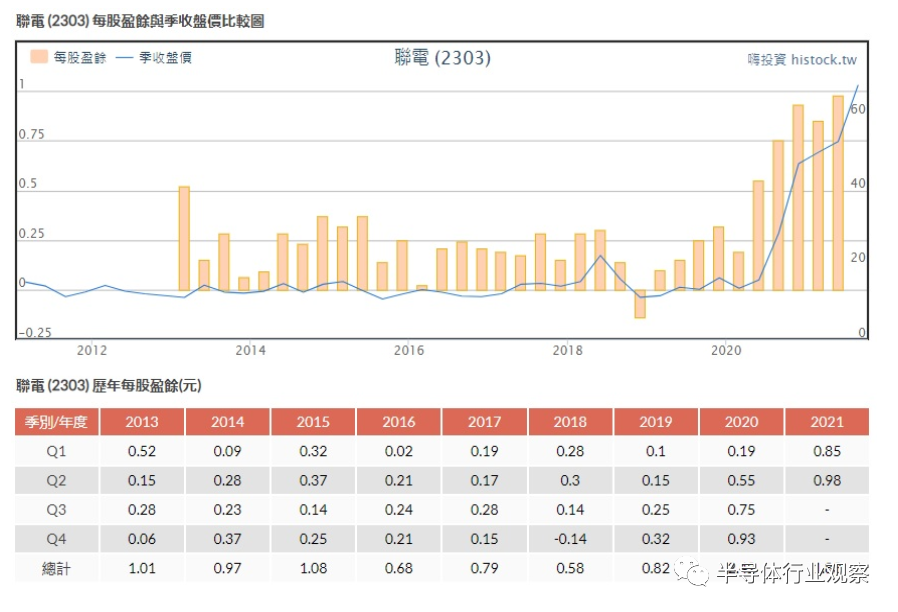
Task: Click the 2012 x-axis label
Action: 92,350
